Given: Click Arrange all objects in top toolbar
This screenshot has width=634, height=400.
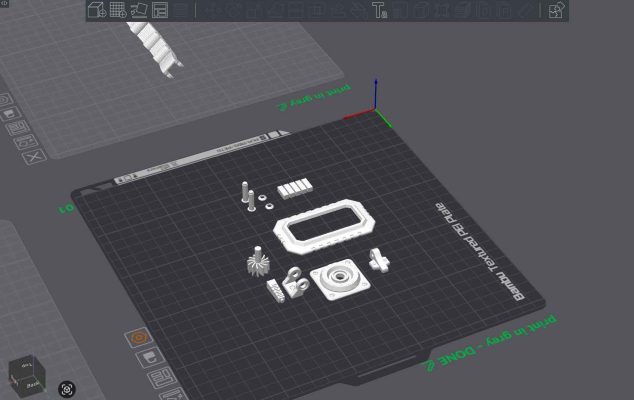Looking at the screenshot, I should pos(160,10).
